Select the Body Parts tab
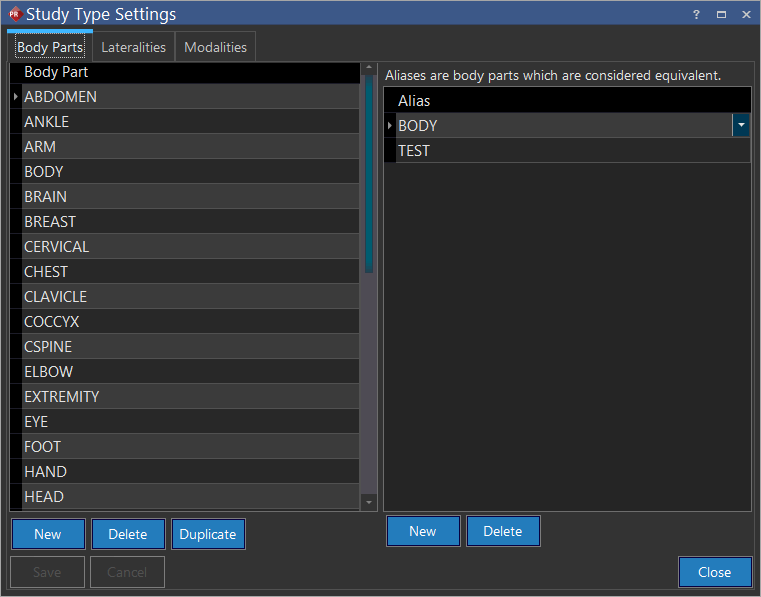 pos(50,47)
